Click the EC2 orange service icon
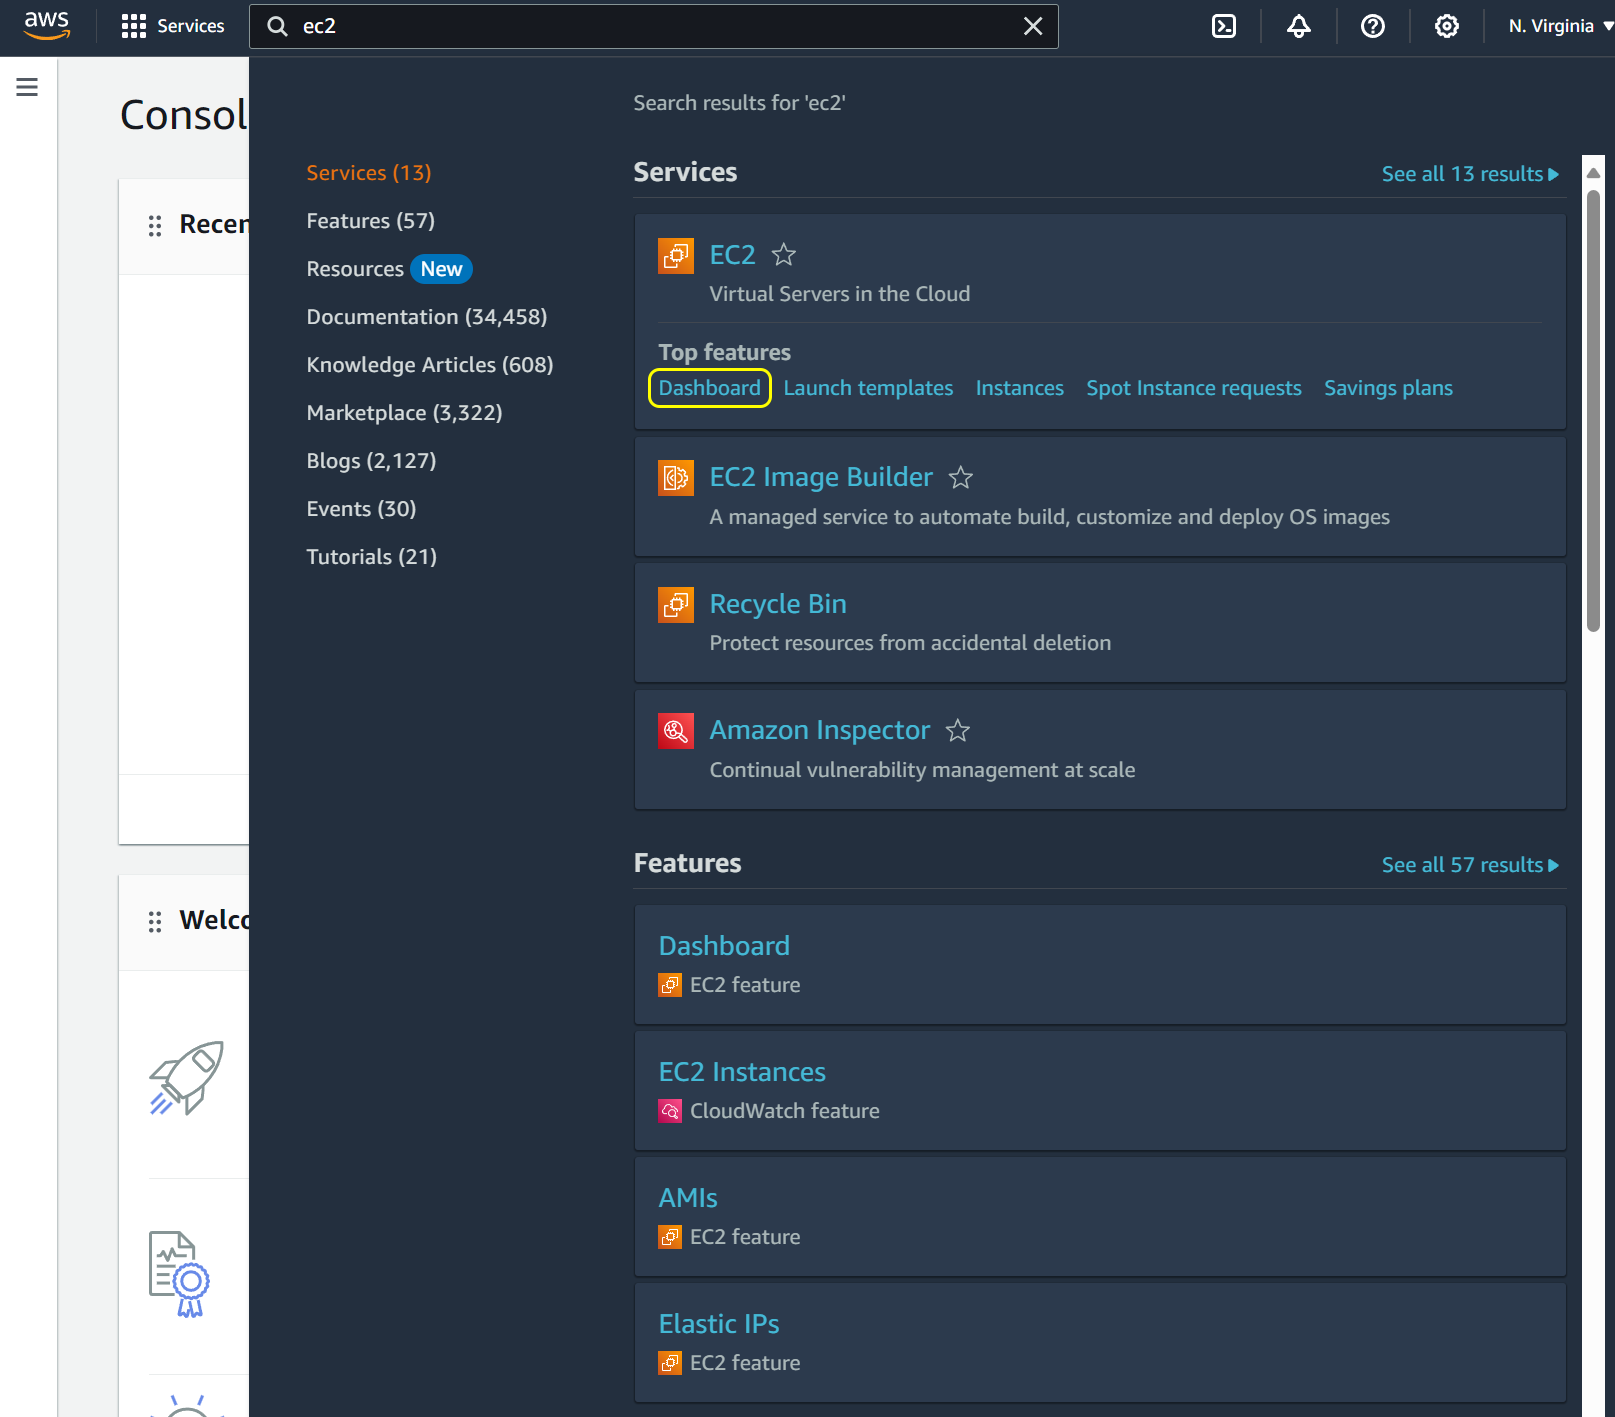 [676, 255]
